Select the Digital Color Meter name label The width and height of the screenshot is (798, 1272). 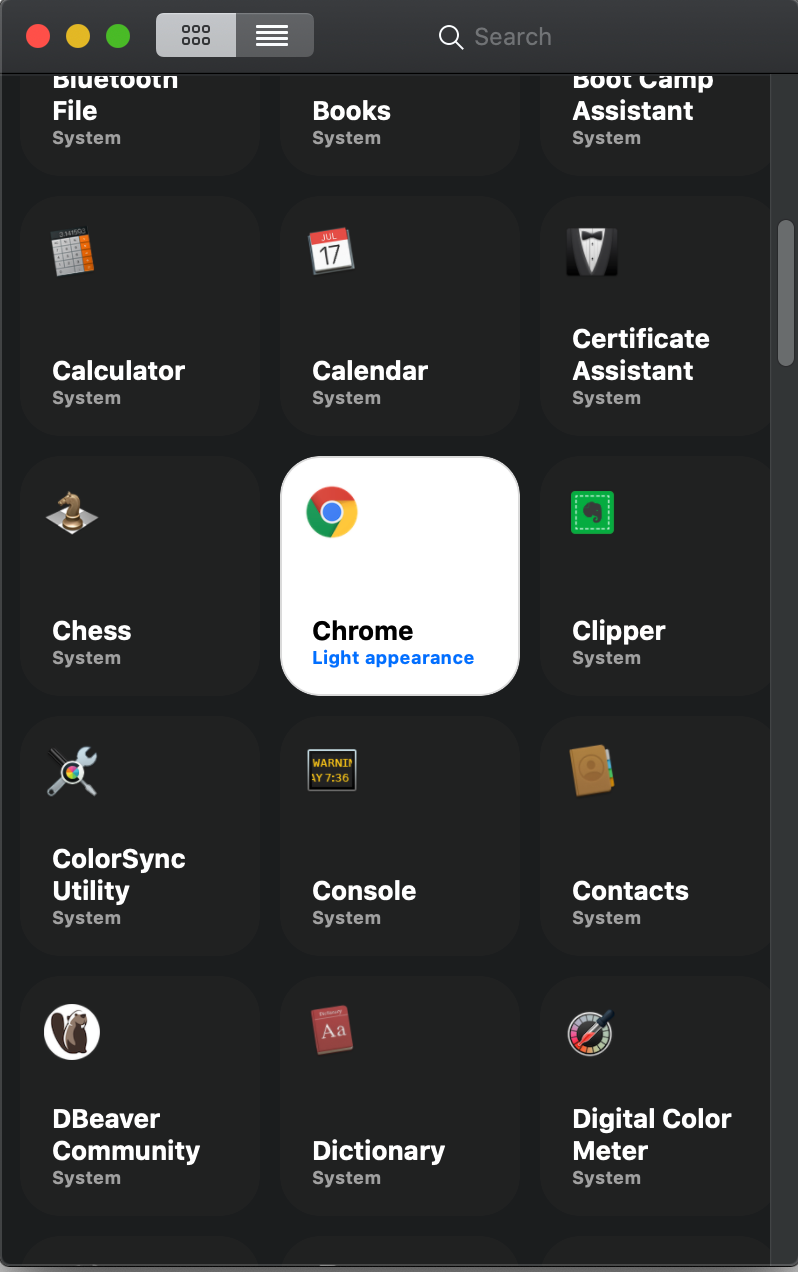652,1135
